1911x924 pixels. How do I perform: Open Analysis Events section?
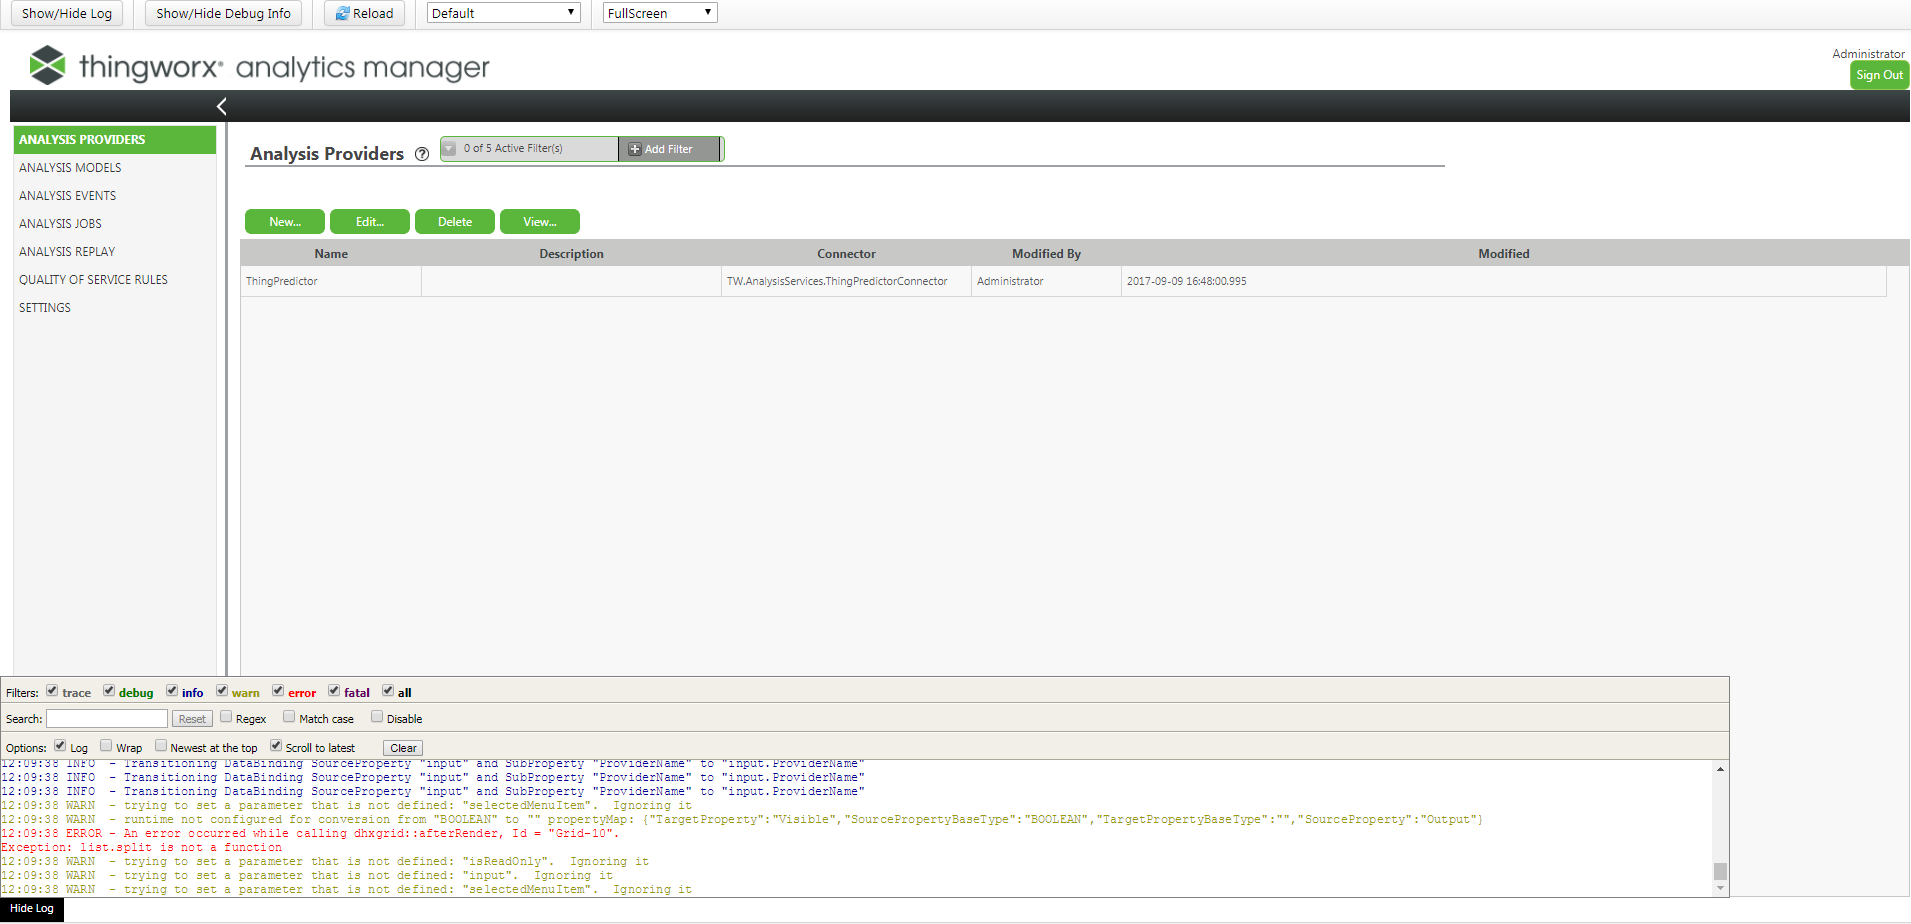click(115, 196)
